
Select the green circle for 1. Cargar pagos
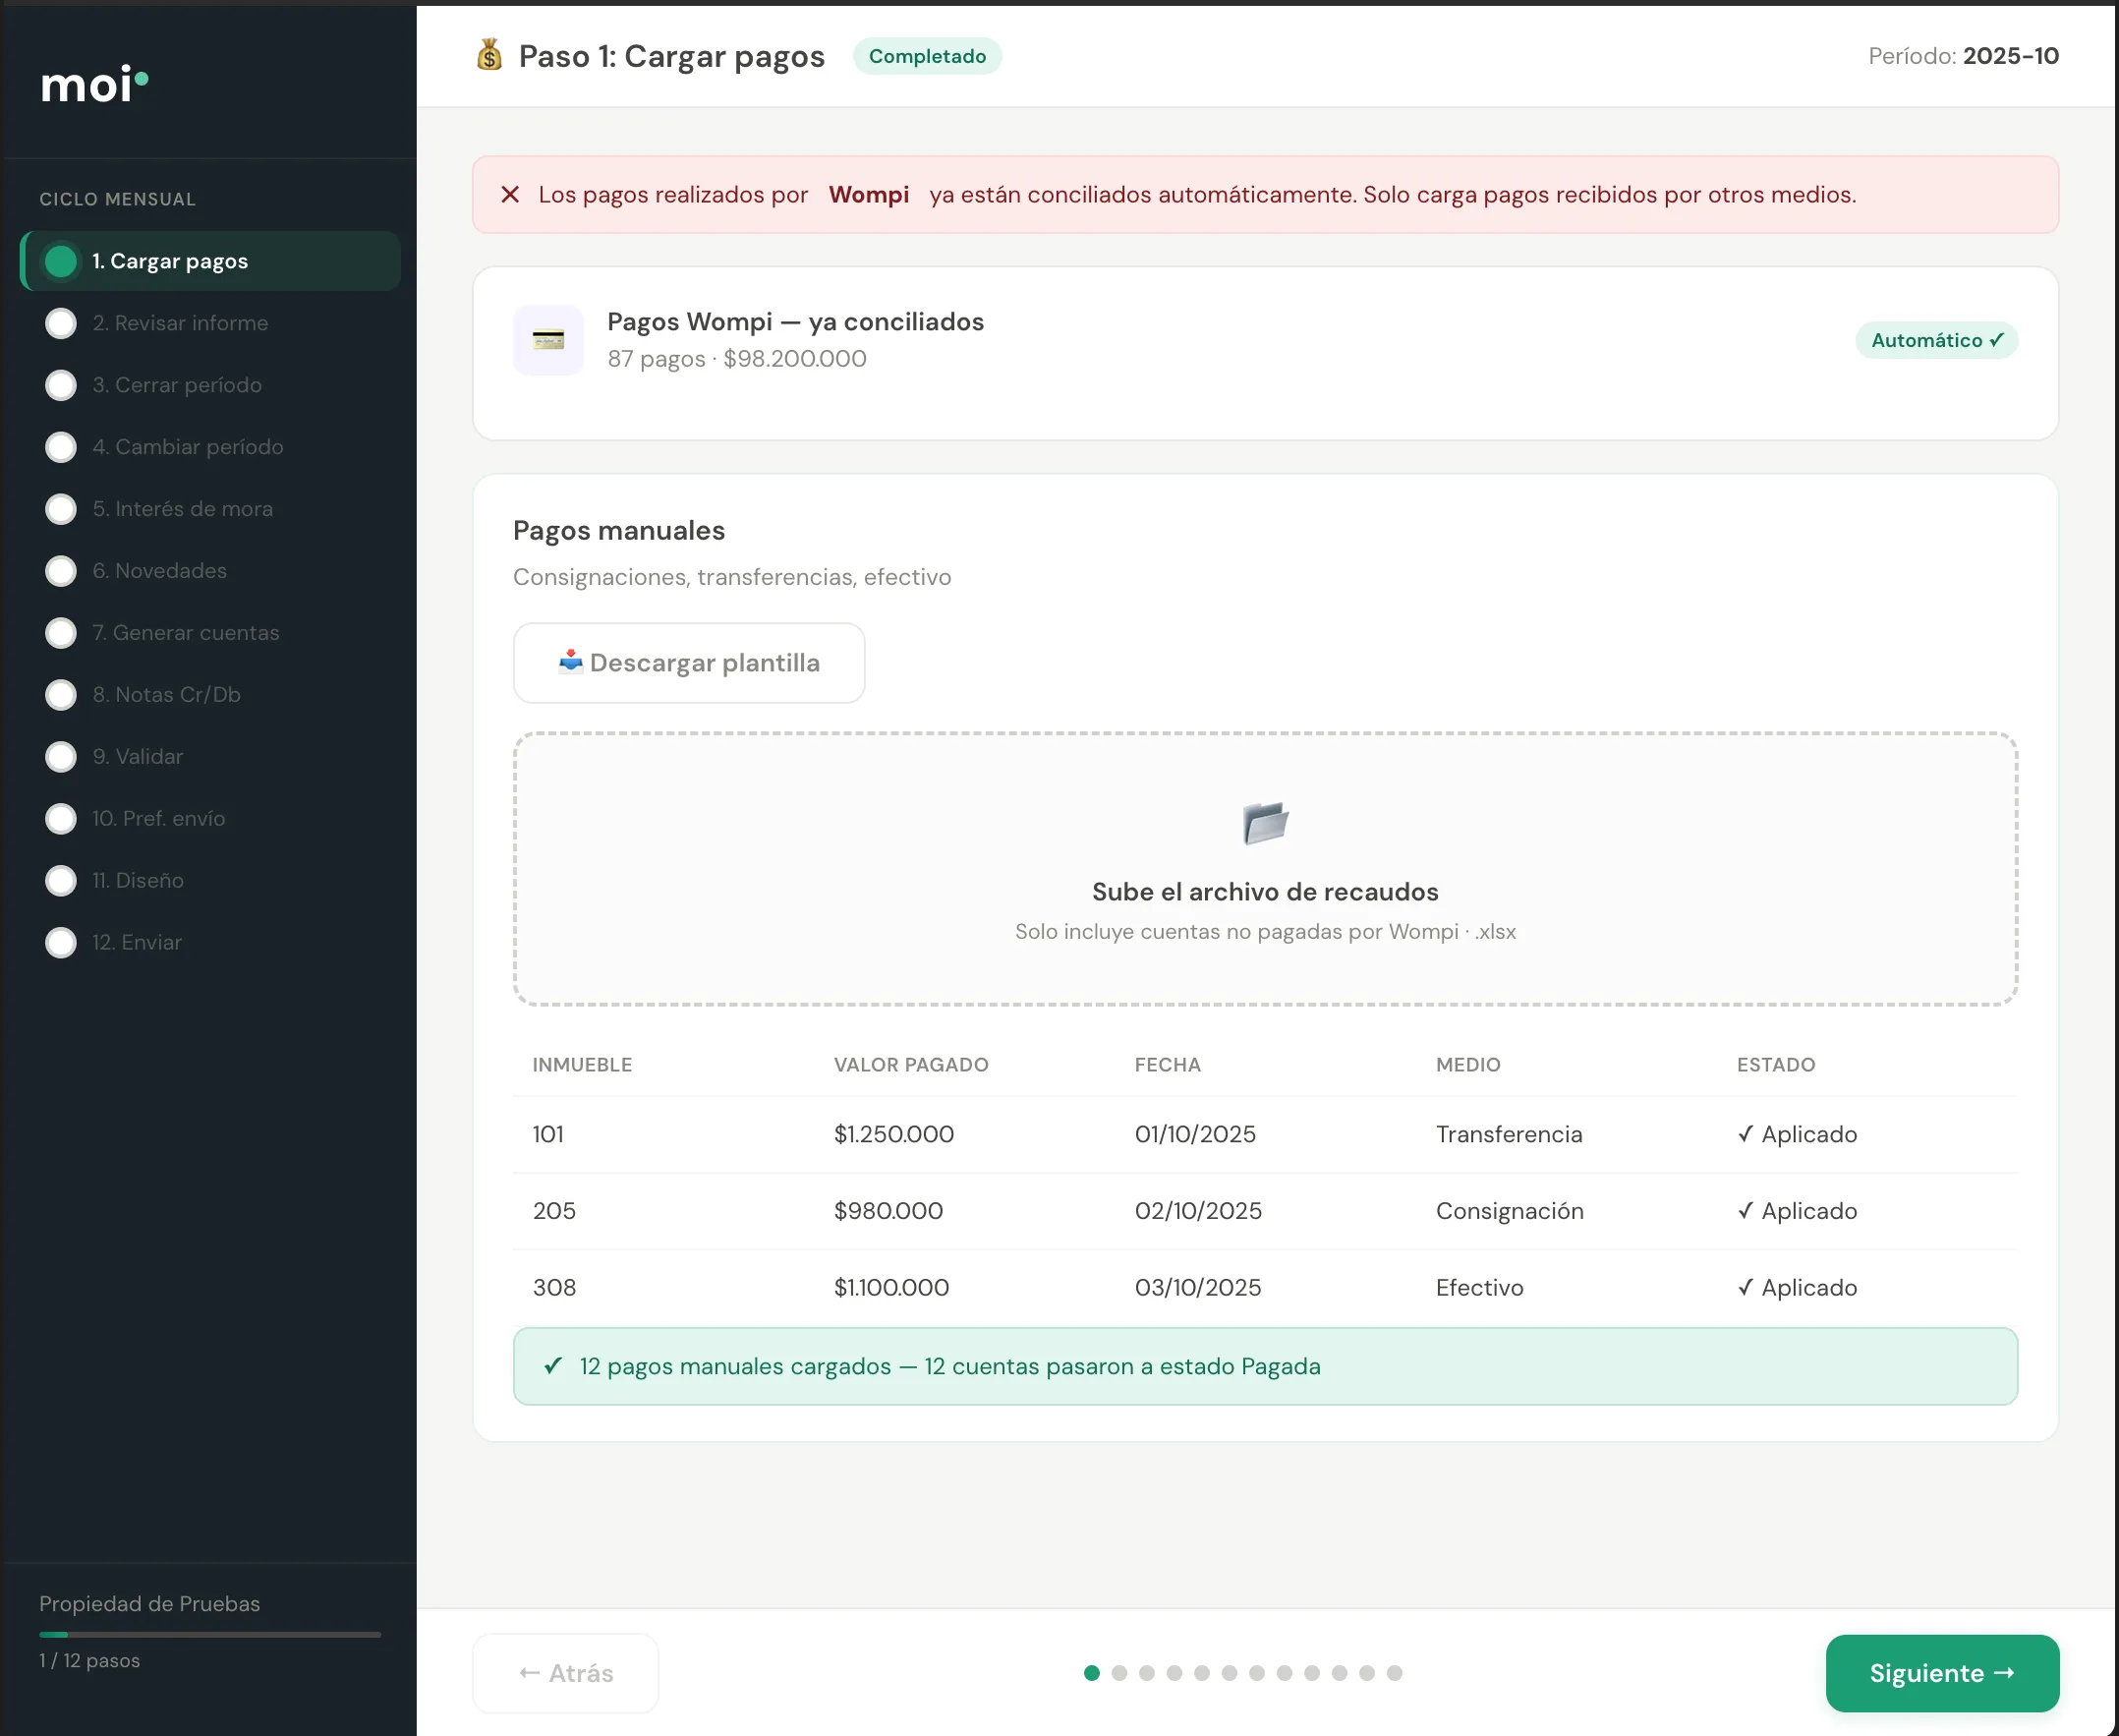(61, 261)
